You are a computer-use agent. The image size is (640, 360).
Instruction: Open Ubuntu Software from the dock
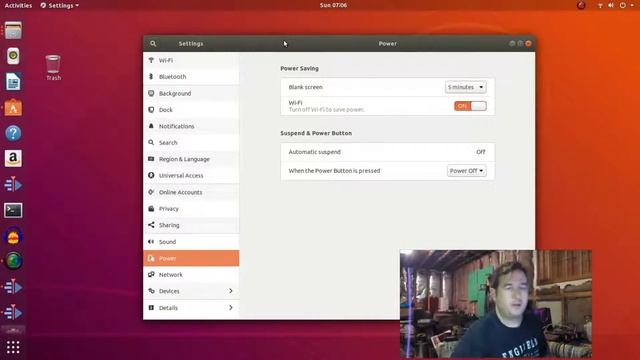coord(13,107)
